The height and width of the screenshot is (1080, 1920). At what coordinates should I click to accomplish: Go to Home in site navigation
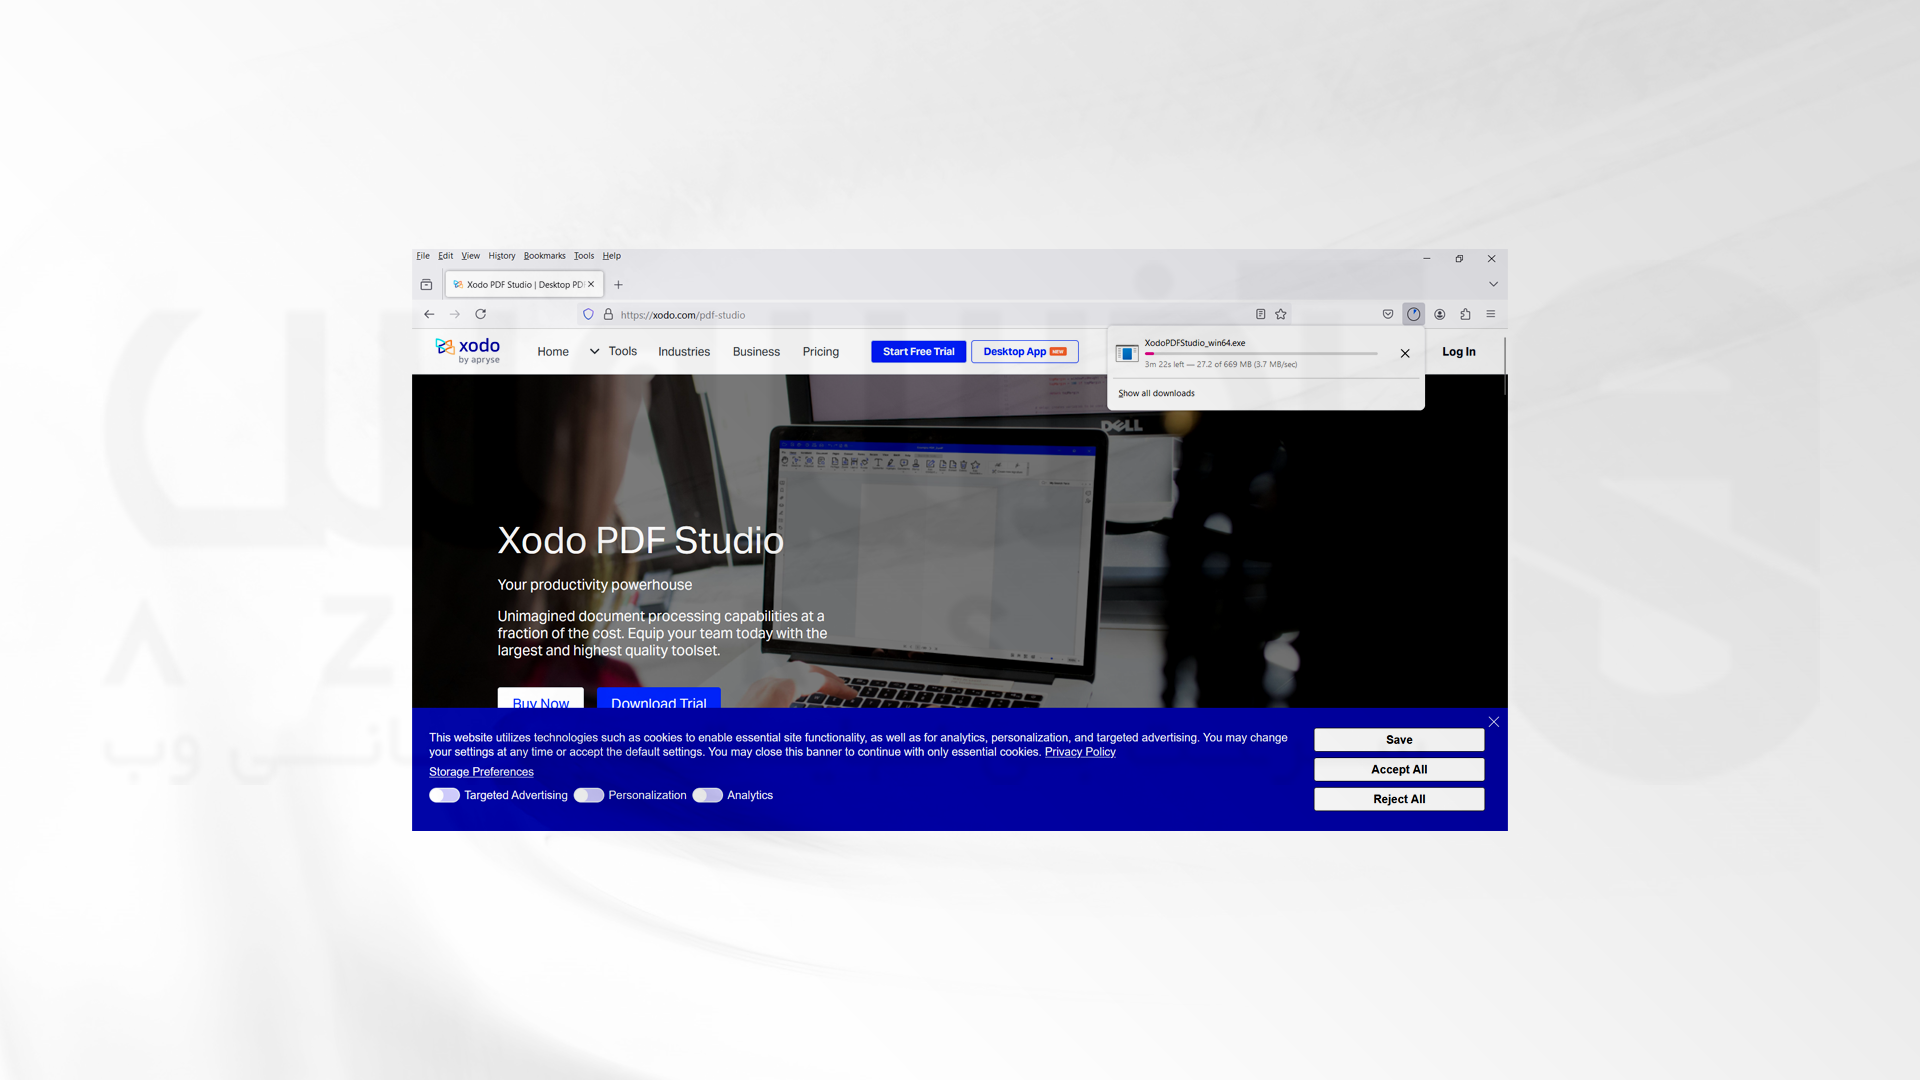pyautogui.click(x=553, y=352)
